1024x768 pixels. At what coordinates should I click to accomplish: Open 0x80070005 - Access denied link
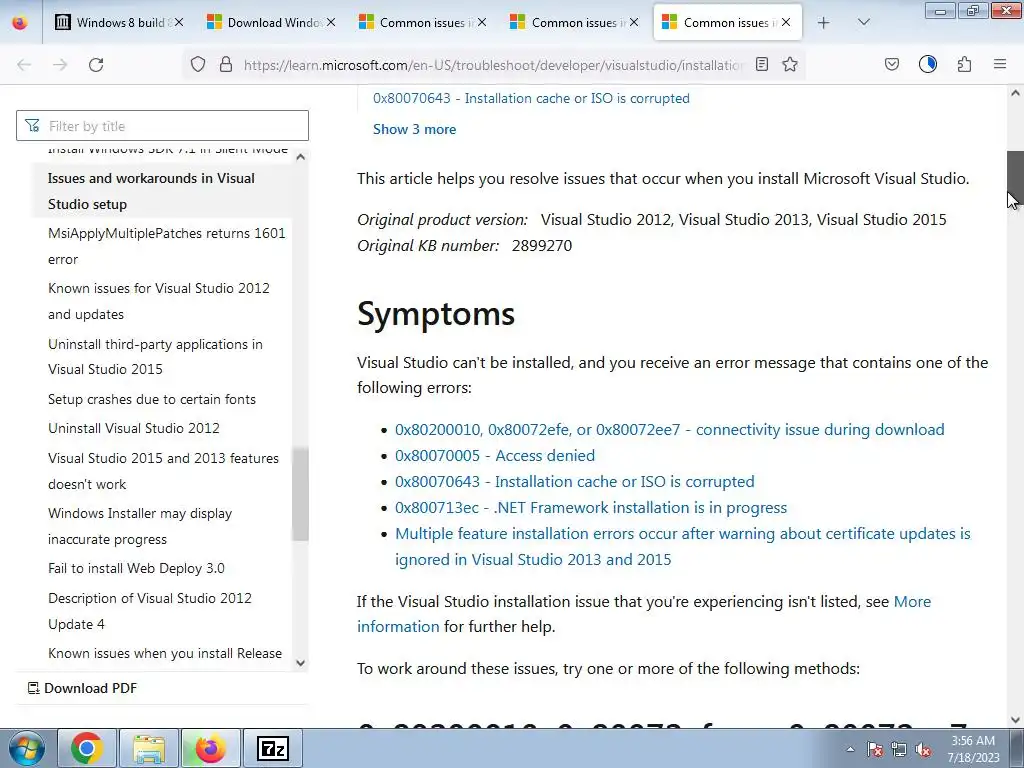point(495,456)
